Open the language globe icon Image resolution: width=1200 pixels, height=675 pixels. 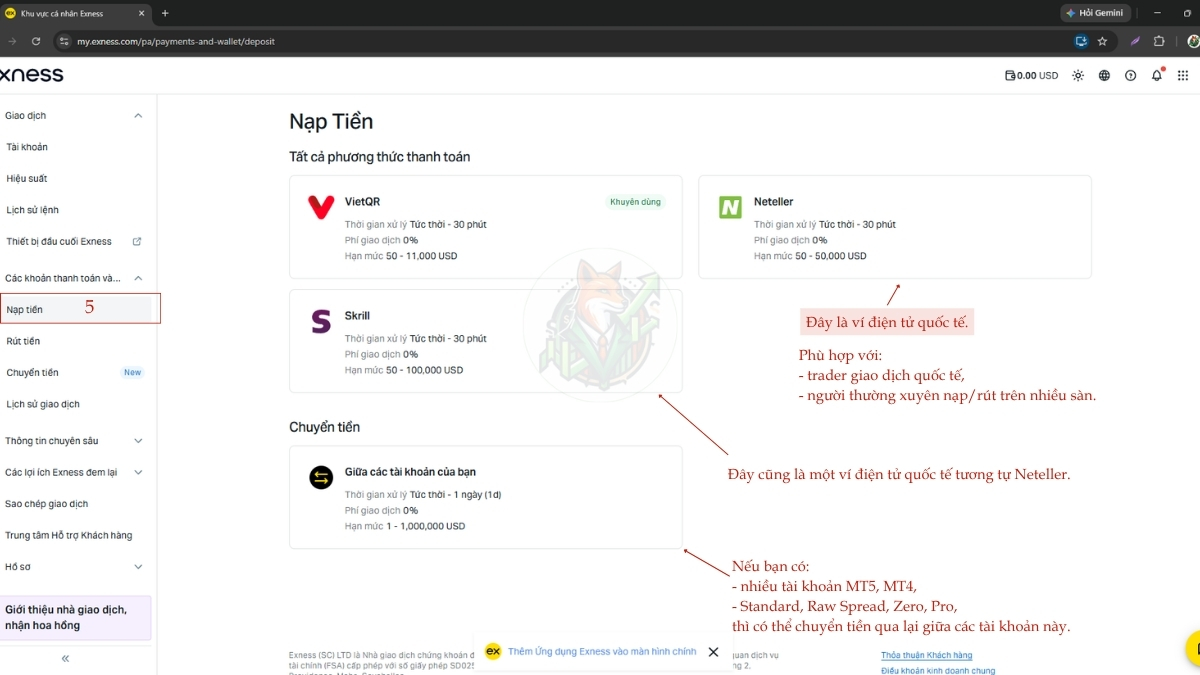pos(1104,75)
